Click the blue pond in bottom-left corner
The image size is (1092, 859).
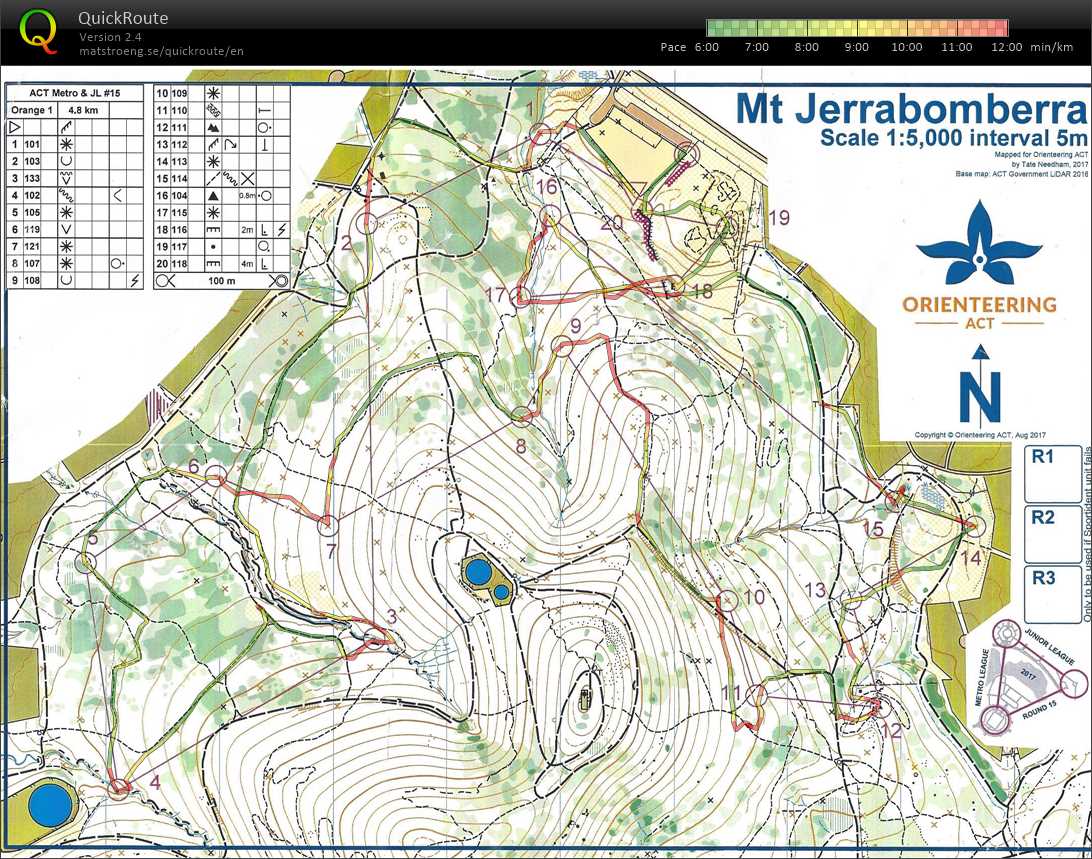tap(46, 805)
